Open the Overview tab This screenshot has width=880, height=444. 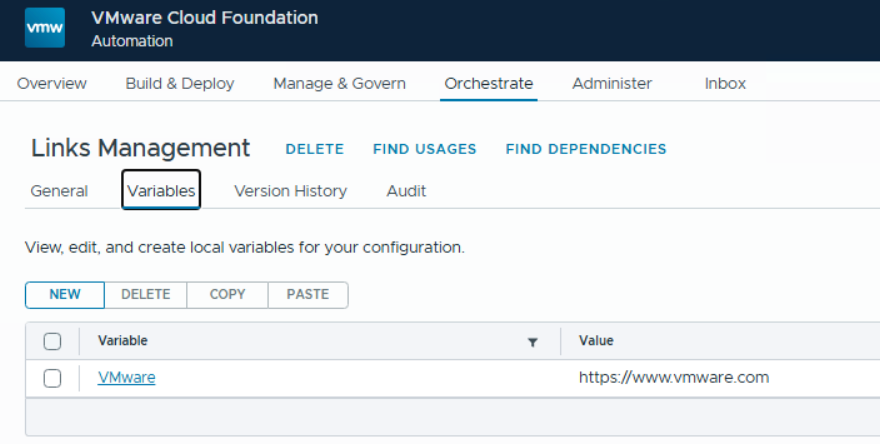click(x=52, y=84)
